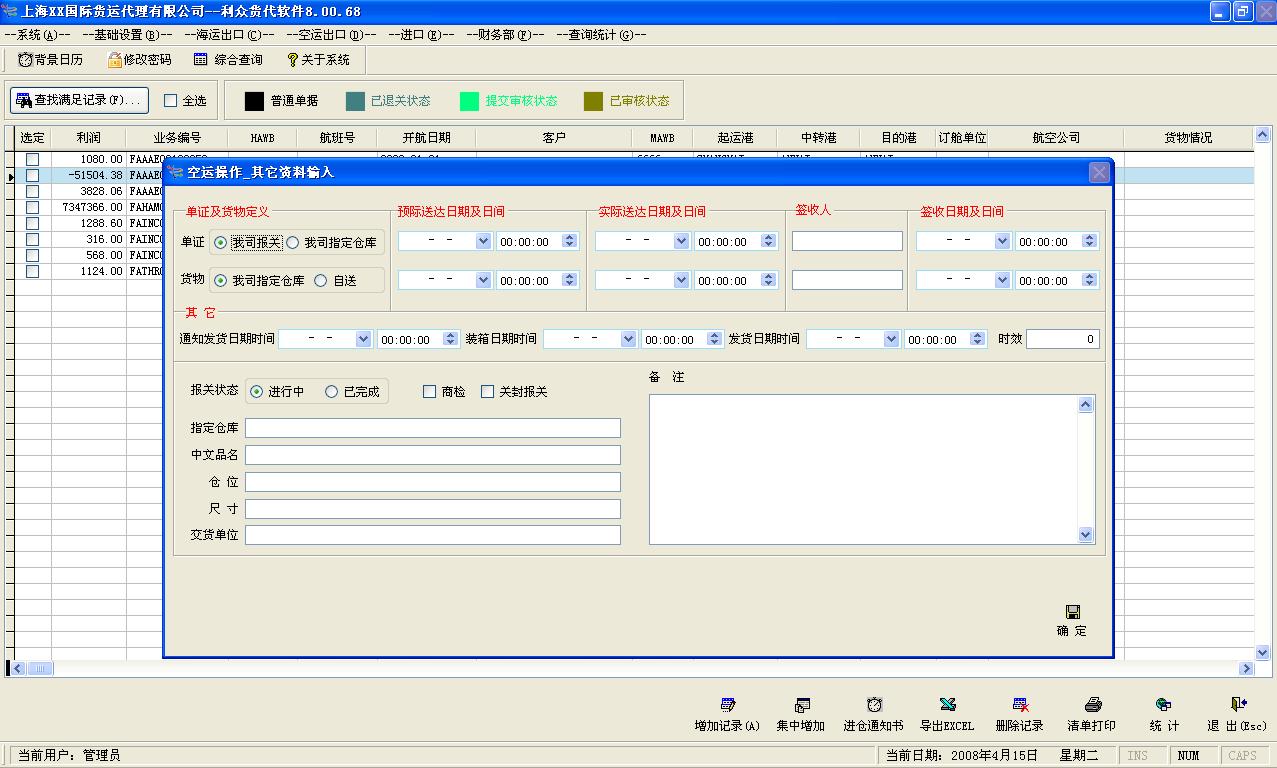Click into the 备注 text area
The image size is (1277, 768).
pos(863,469)
